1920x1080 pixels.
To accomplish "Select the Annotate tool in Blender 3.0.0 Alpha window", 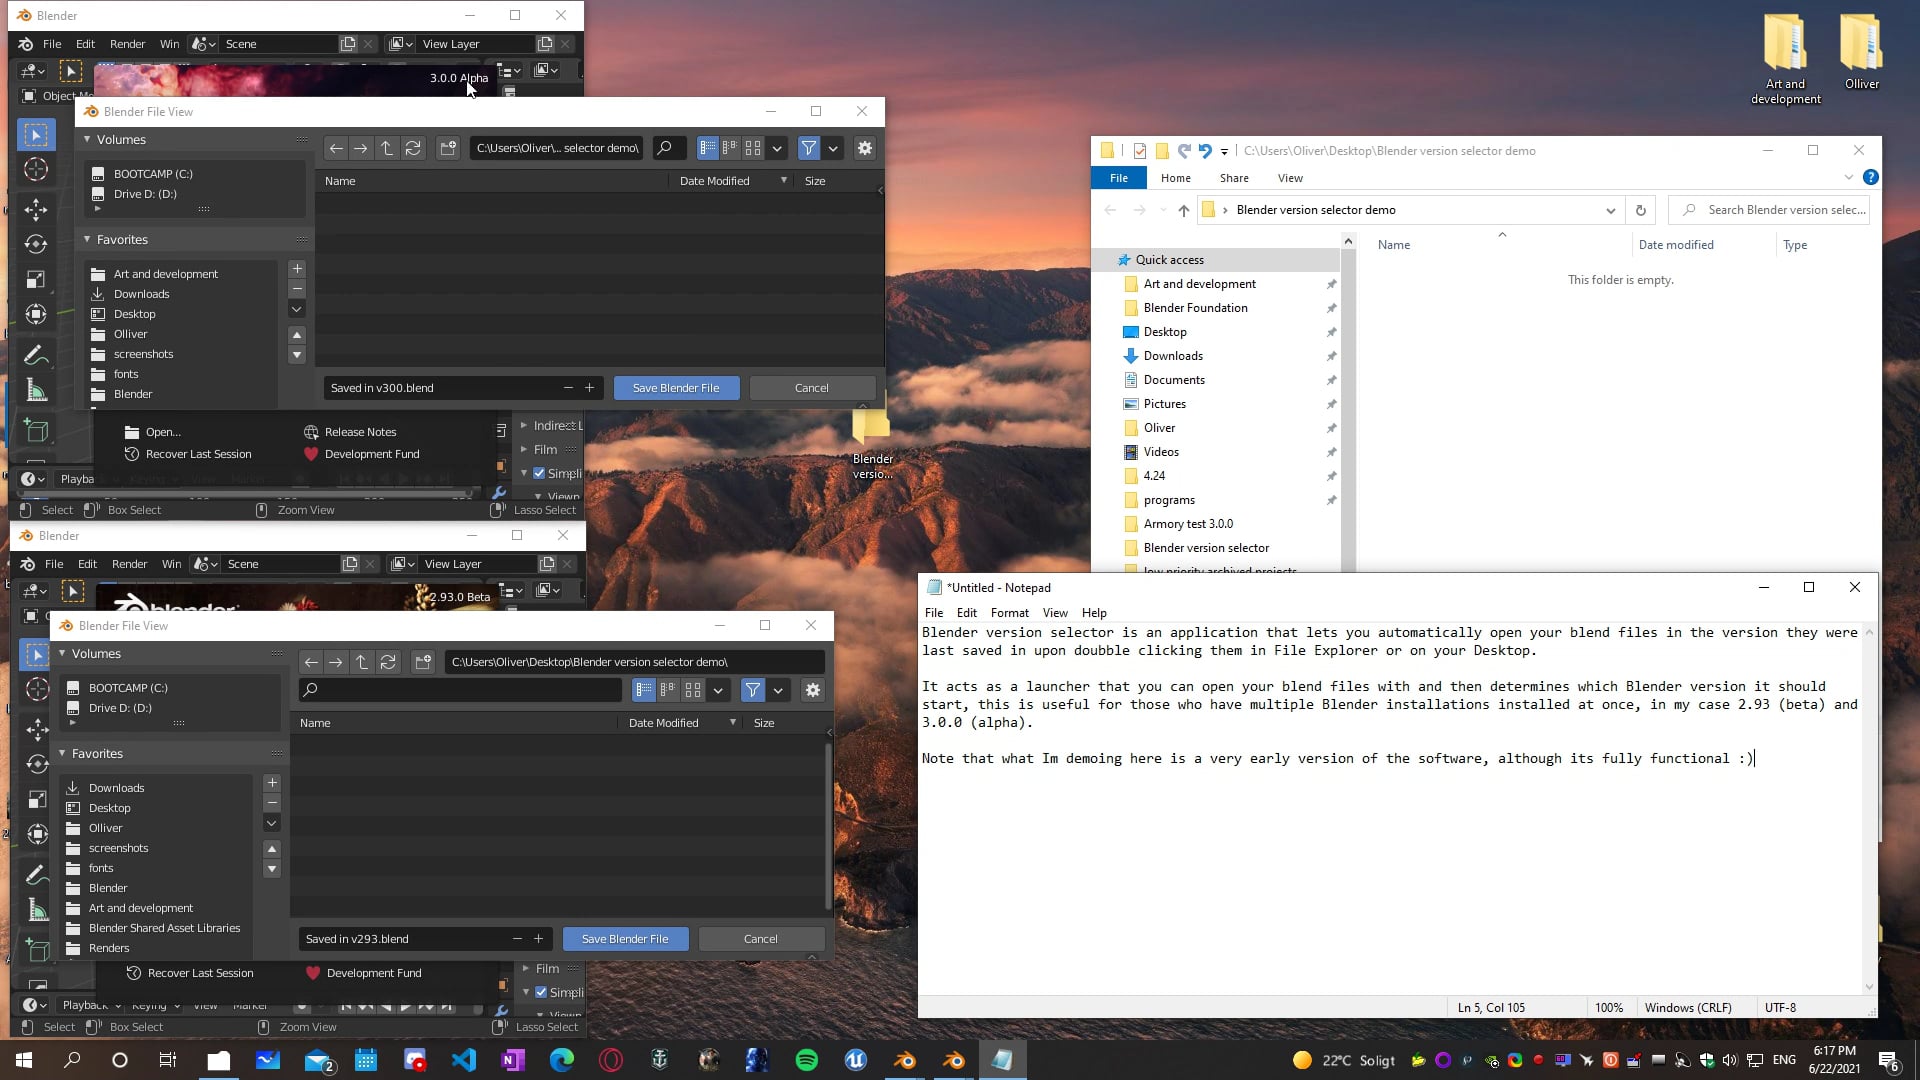I will [36, 355].
